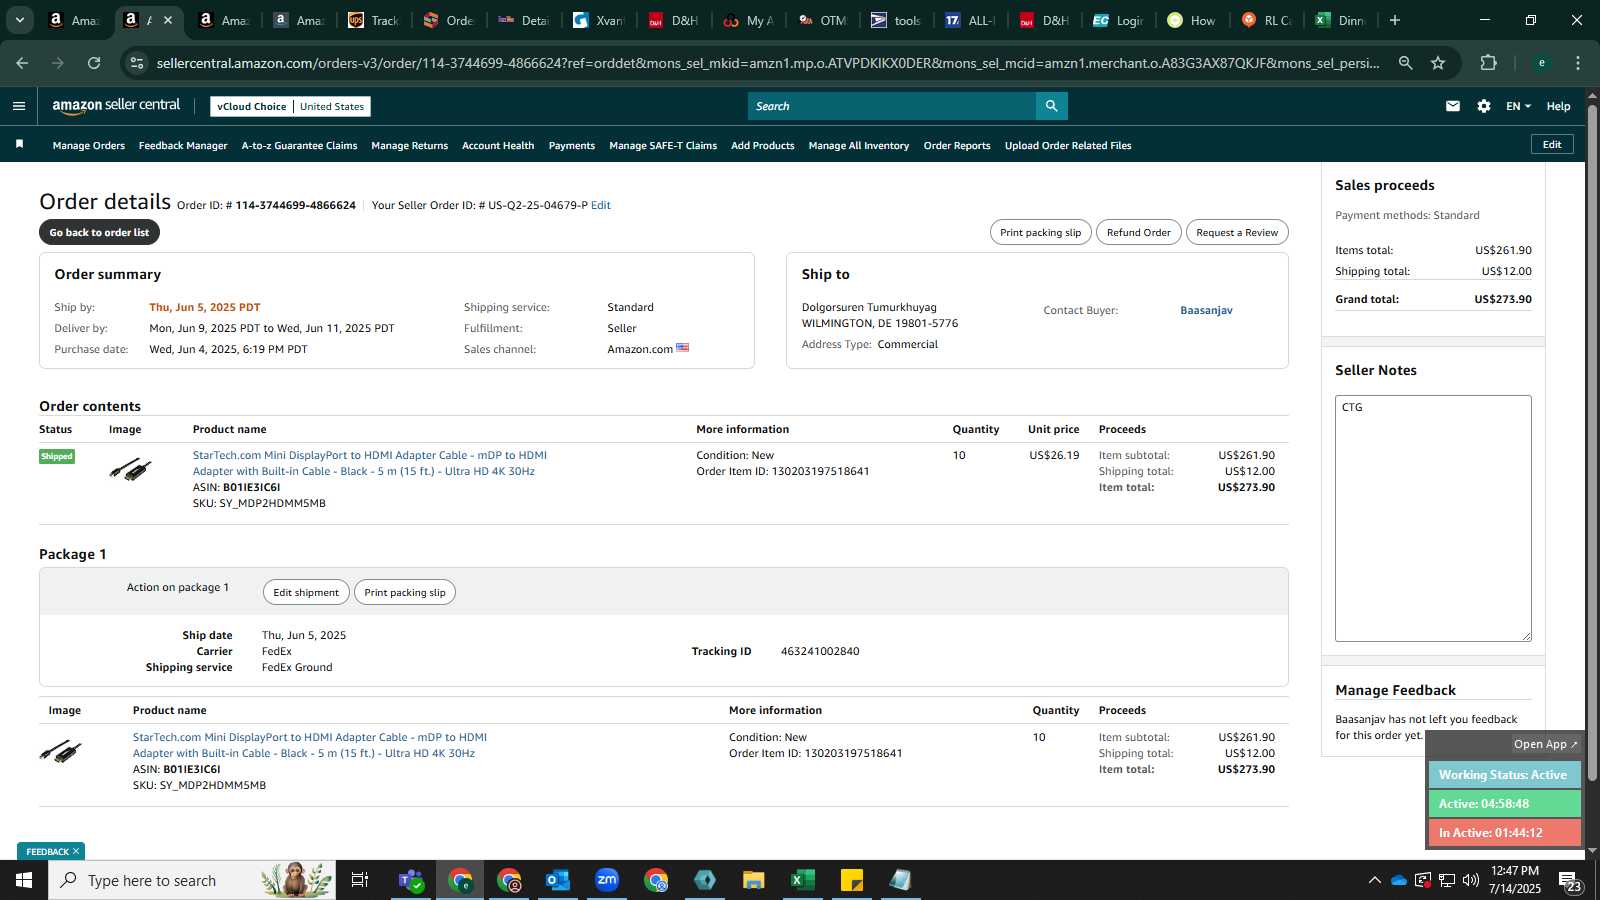This screenshot has width=1600, height=900.
Task: Click the Amazon Seller Central logo
Action: point(116,106)
